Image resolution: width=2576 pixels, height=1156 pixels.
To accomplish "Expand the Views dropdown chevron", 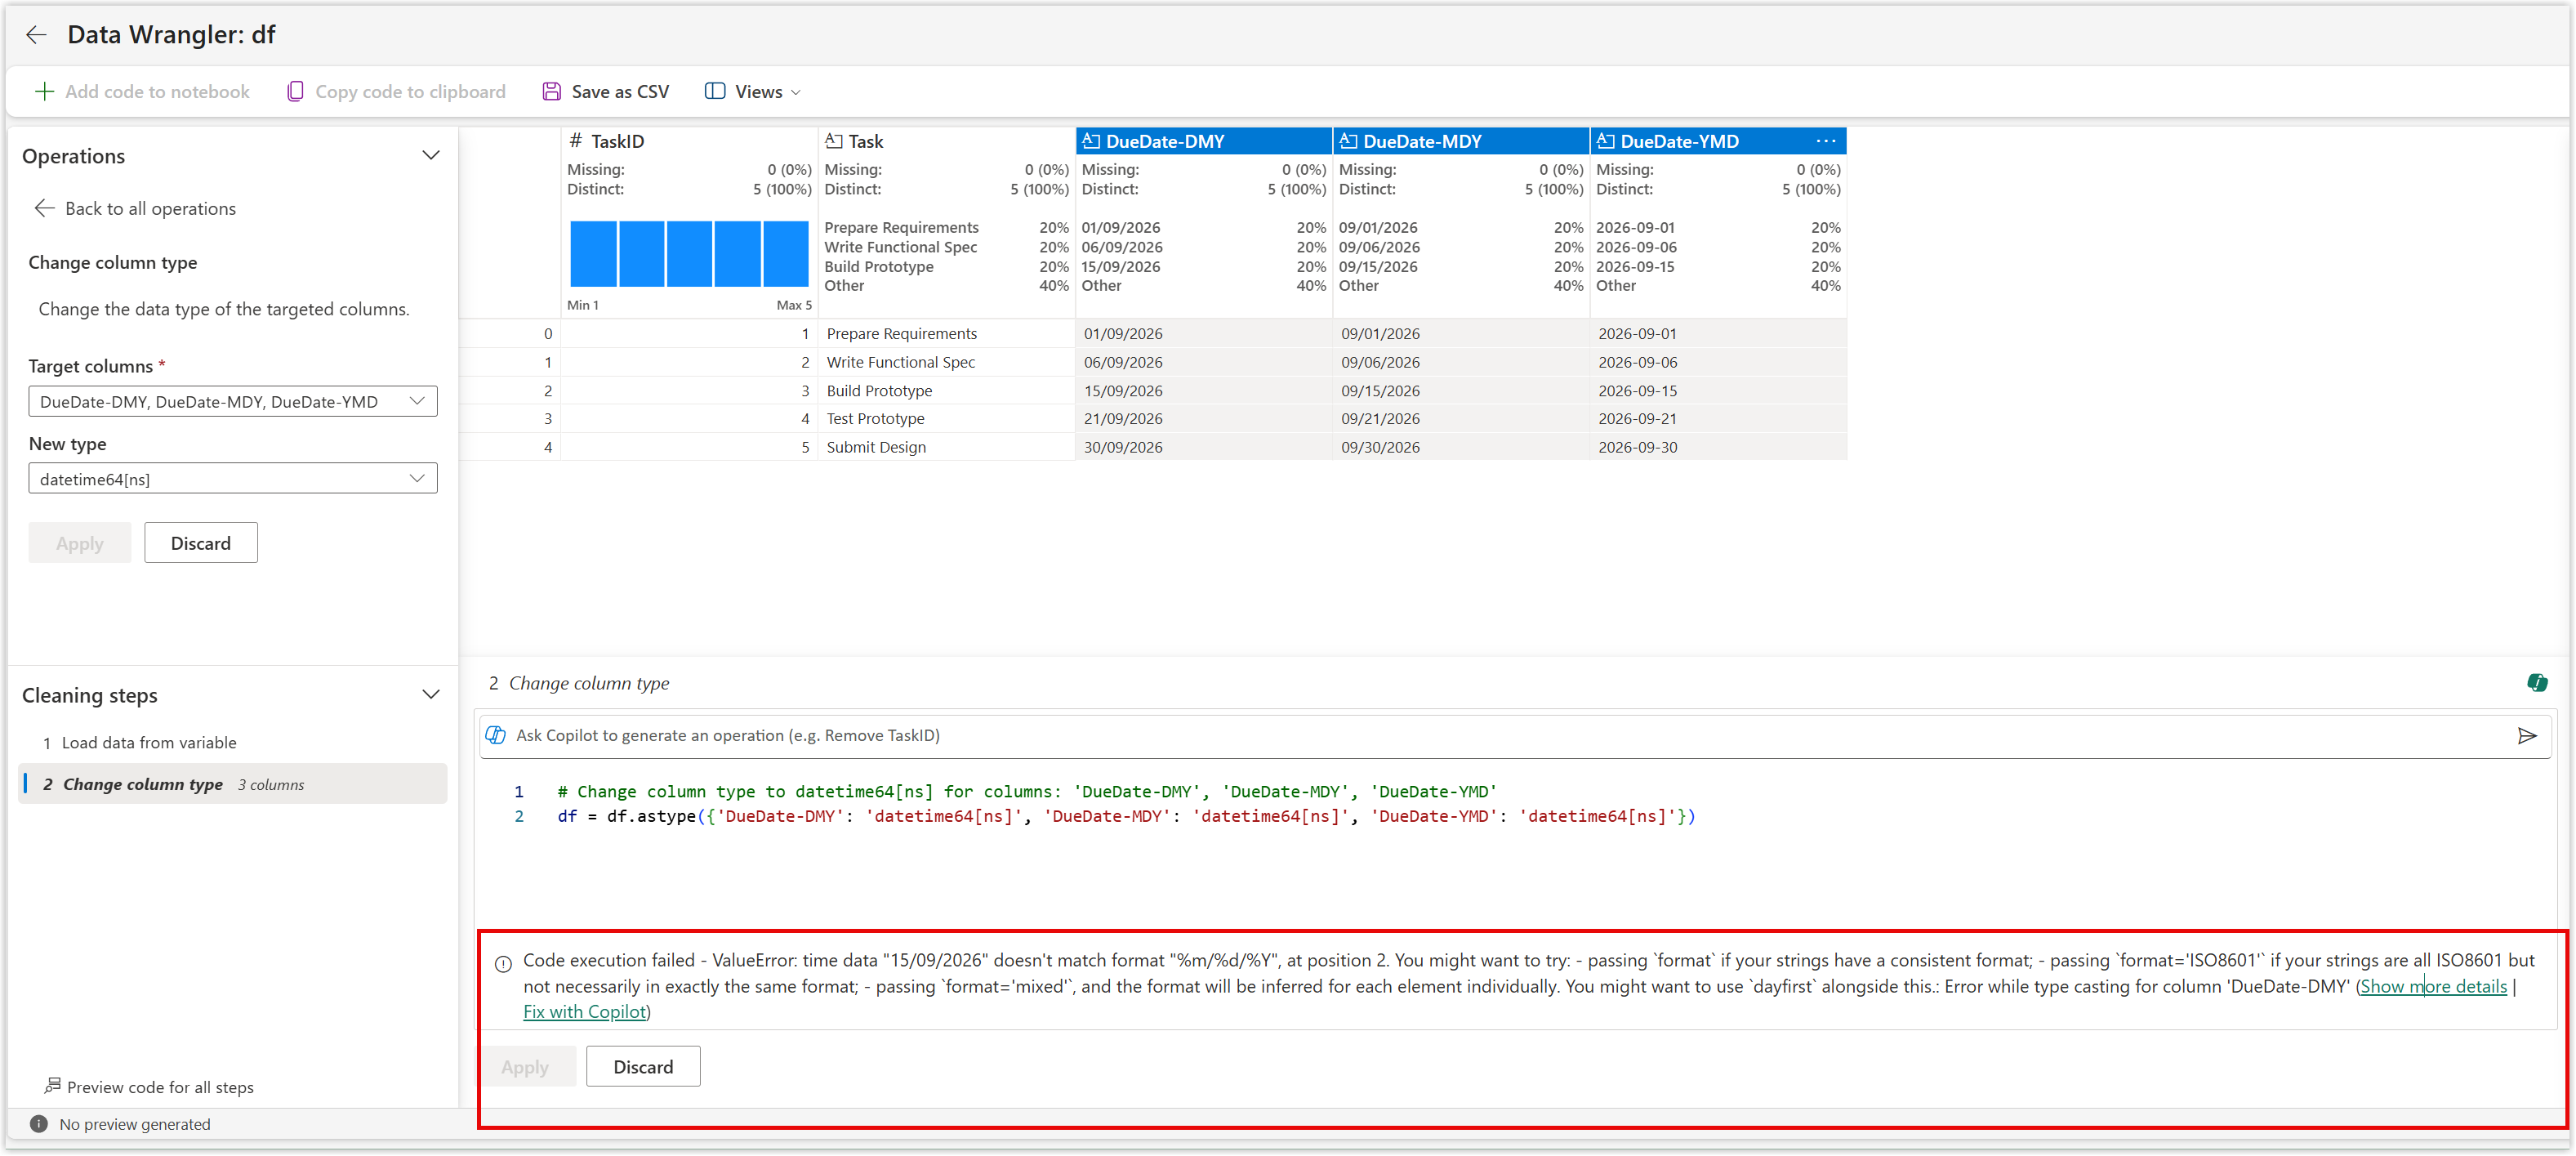I will [x=796, y=92].
